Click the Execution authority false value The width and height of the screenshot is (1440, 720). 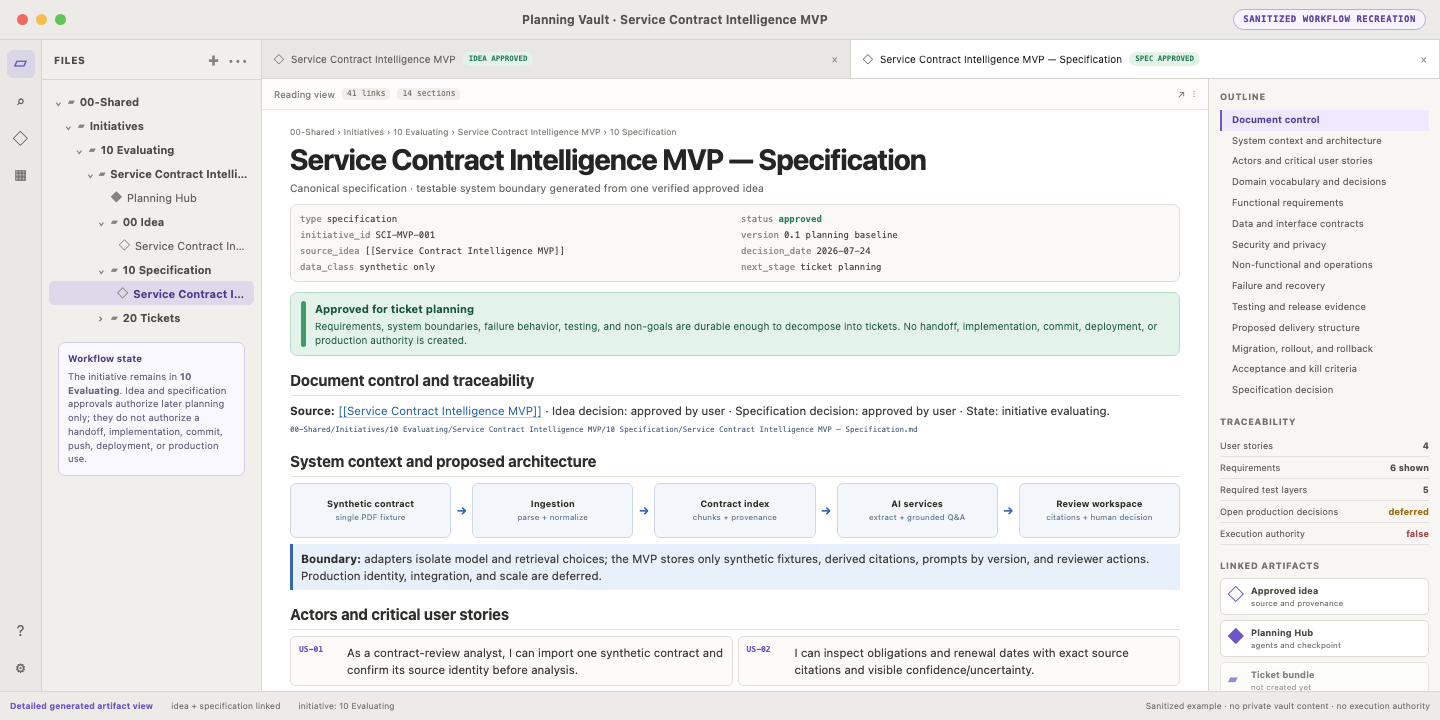(x=1417, y=534)
